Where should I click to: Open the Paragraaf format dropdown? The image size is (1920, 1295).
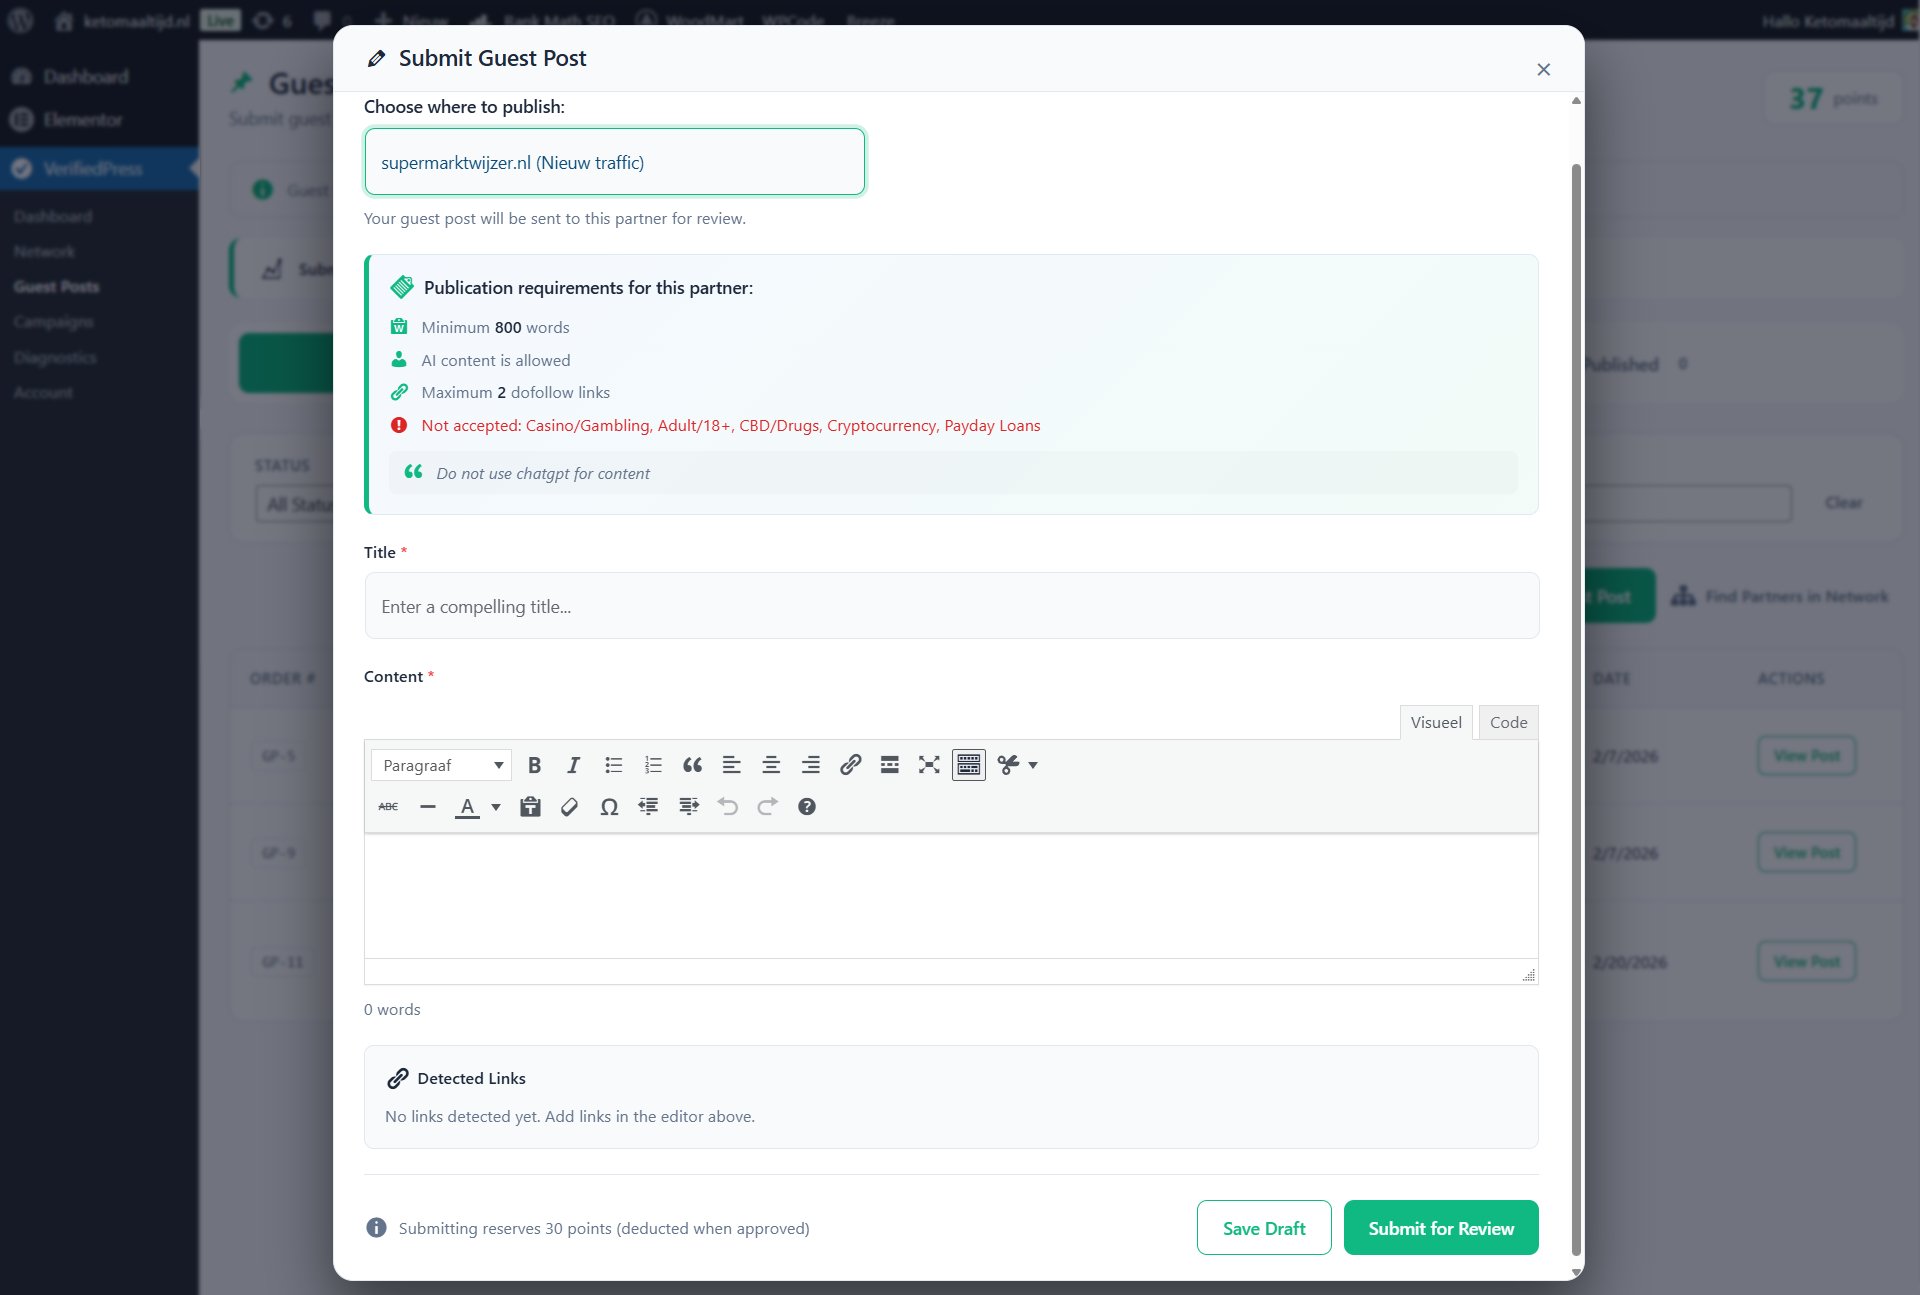(x=440, y=765)
